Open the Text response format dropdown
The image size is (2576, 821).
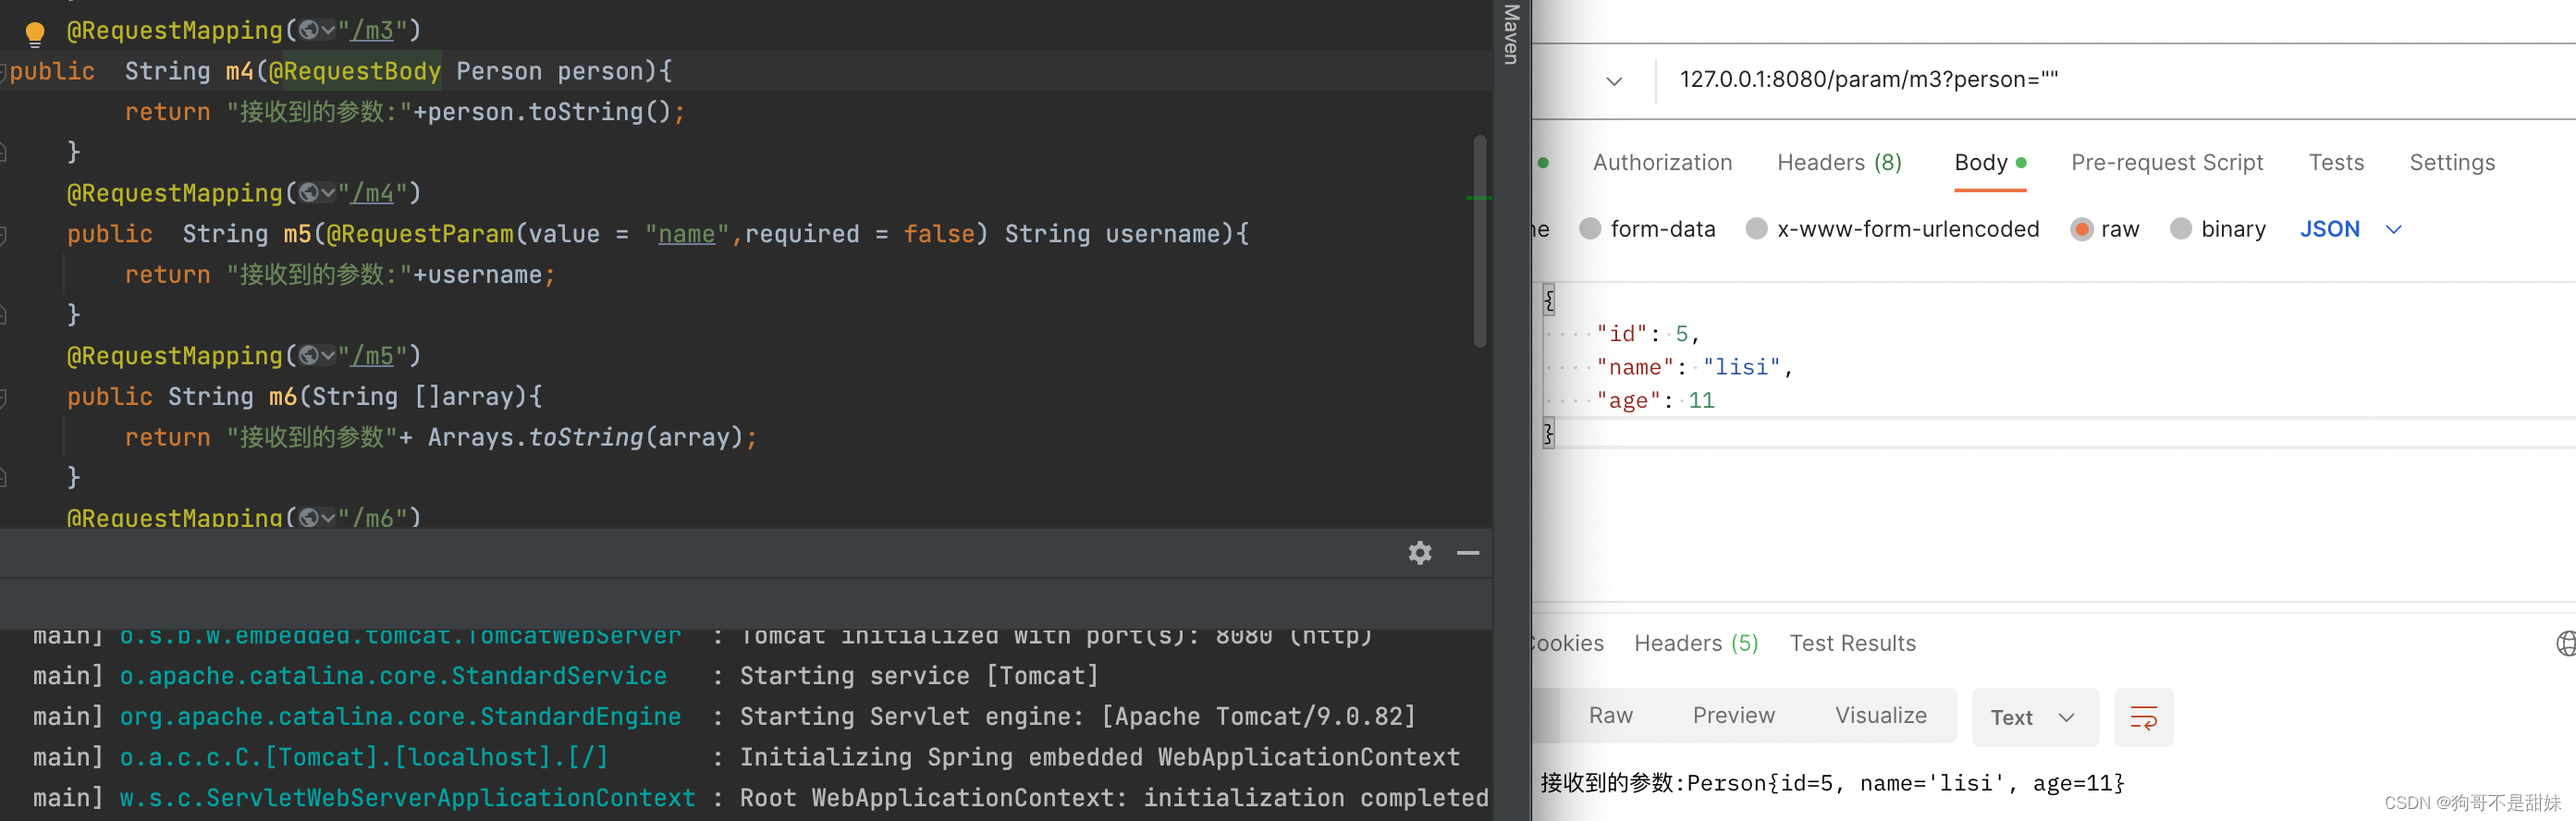(2034, 717)
